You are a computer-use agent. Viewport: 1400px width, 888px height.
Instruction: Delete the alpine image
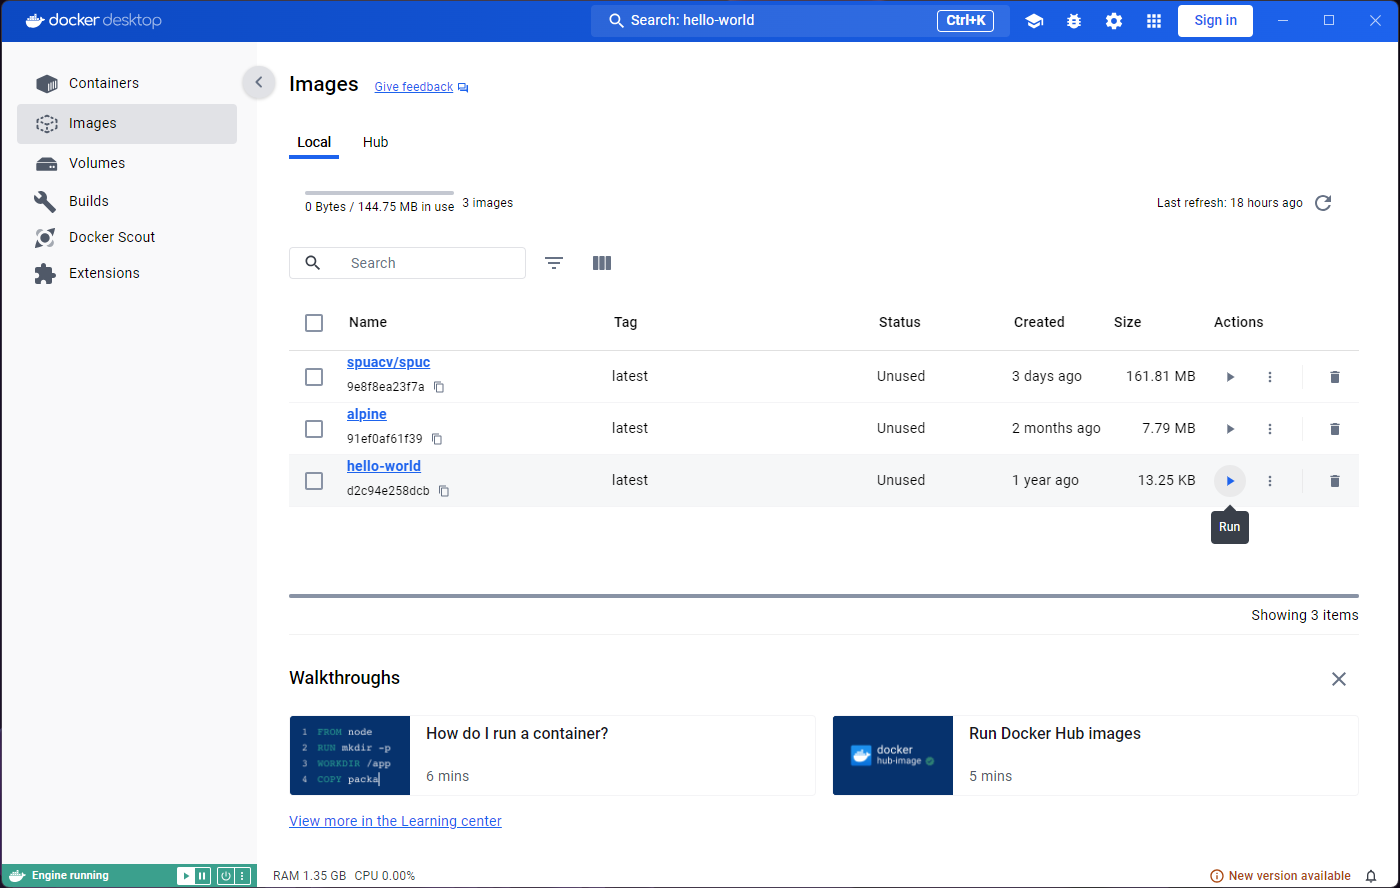point(1334,429)
